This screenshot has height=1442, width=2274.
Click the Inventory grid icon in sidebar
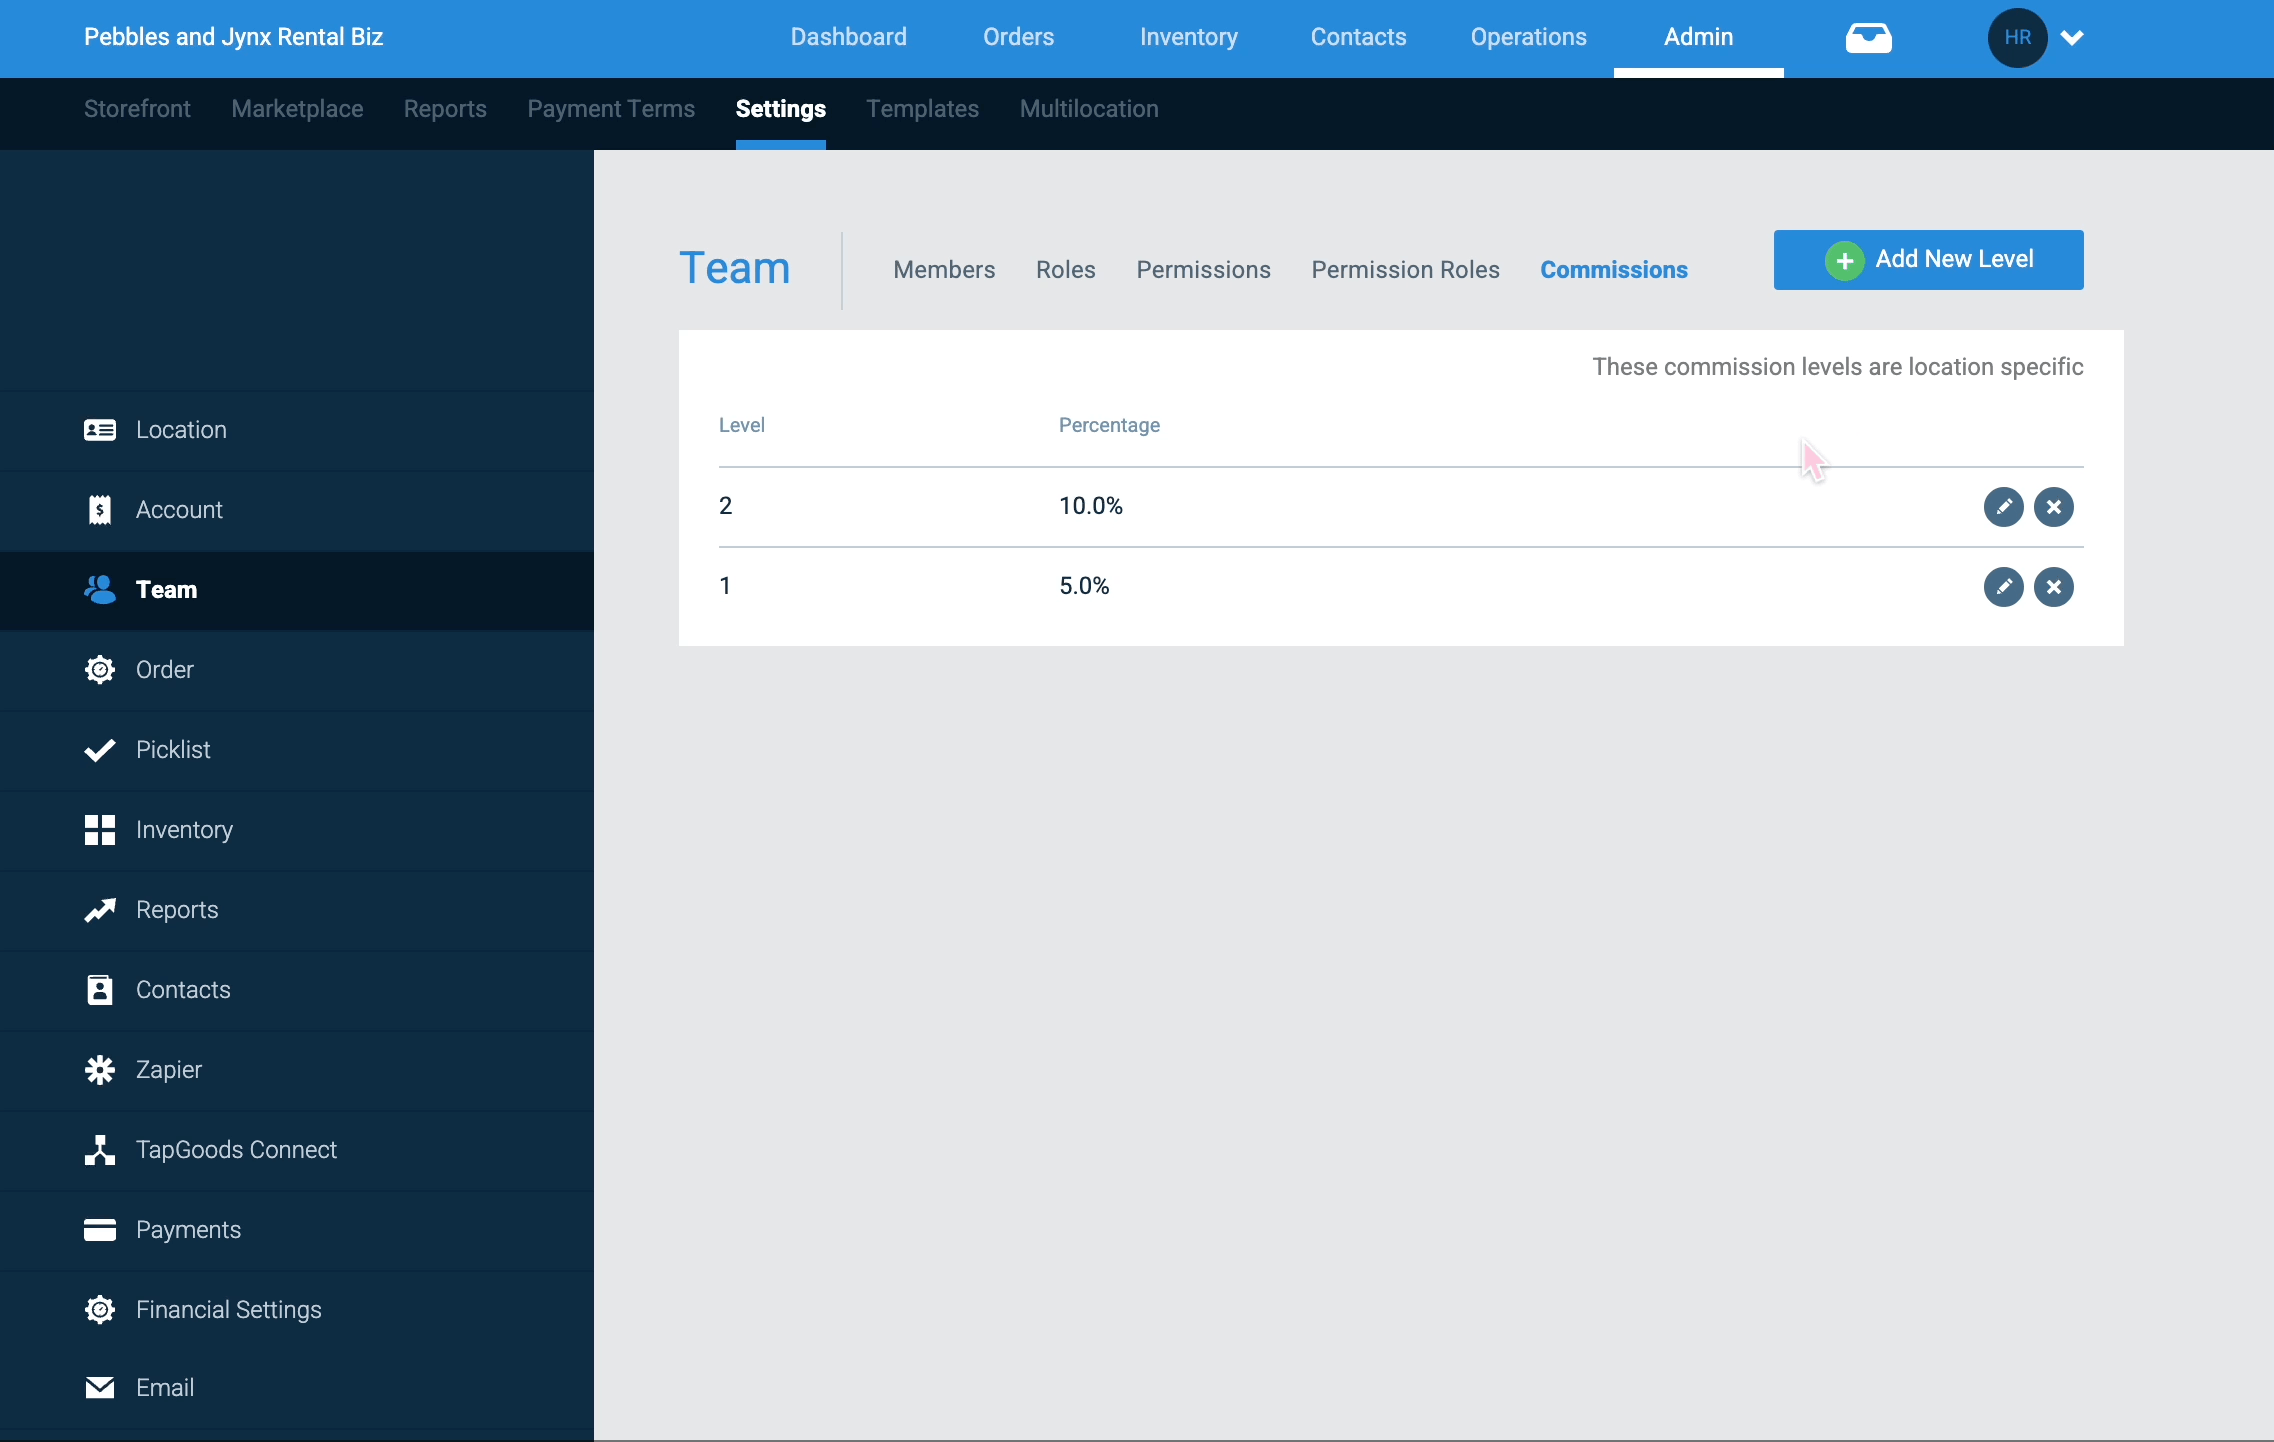tap(100, 830)
